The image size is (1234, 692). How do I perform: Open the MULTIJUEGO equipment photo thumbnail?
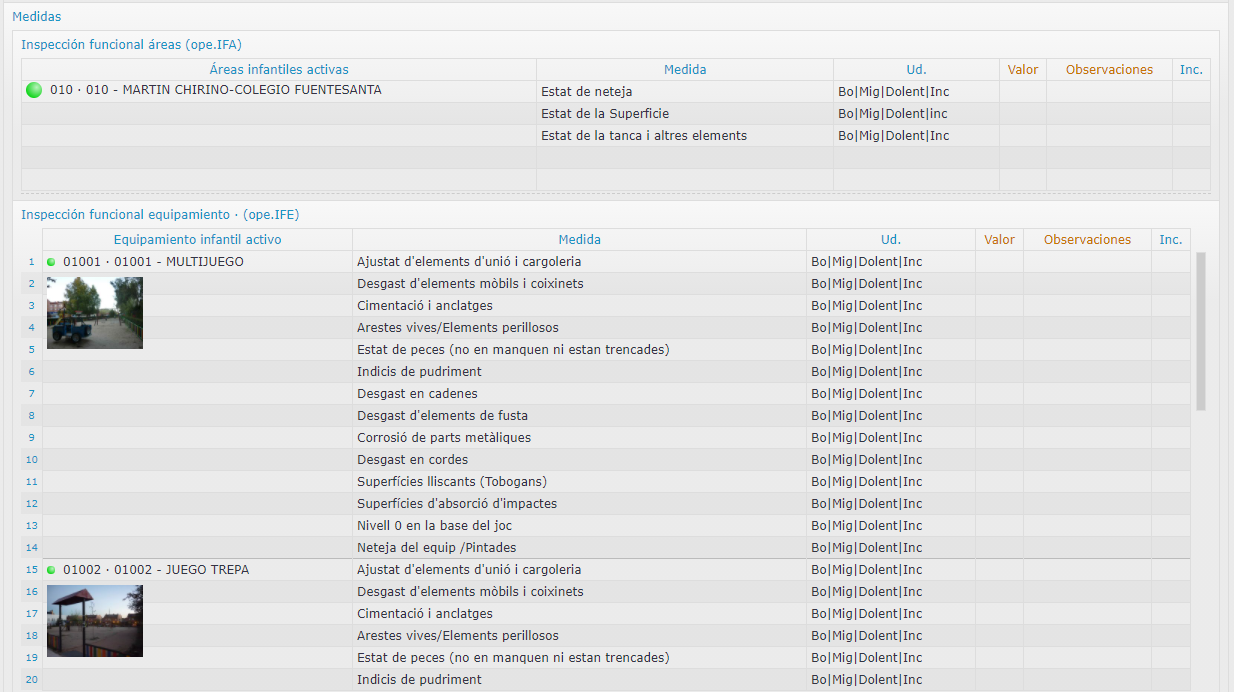(x=95, y=313)
